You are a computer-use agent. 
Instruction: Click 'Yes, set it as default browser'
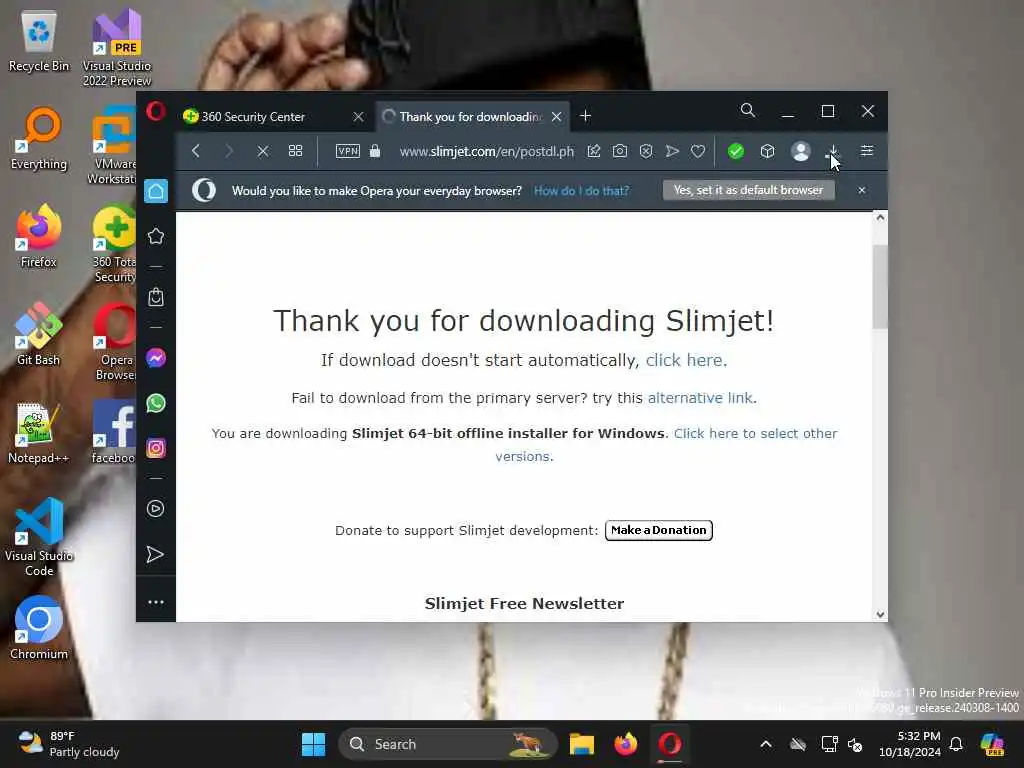pyautogui.click(x=748, y=190)
